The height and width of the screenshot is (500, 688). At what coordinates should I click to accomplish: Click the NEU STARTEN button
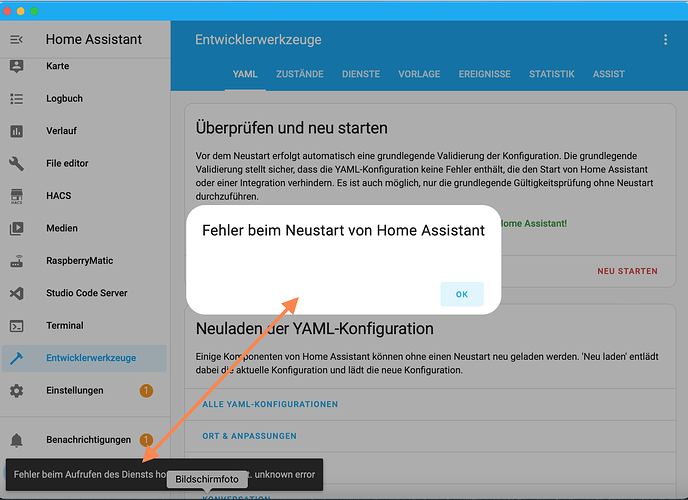tap(627, 271)
